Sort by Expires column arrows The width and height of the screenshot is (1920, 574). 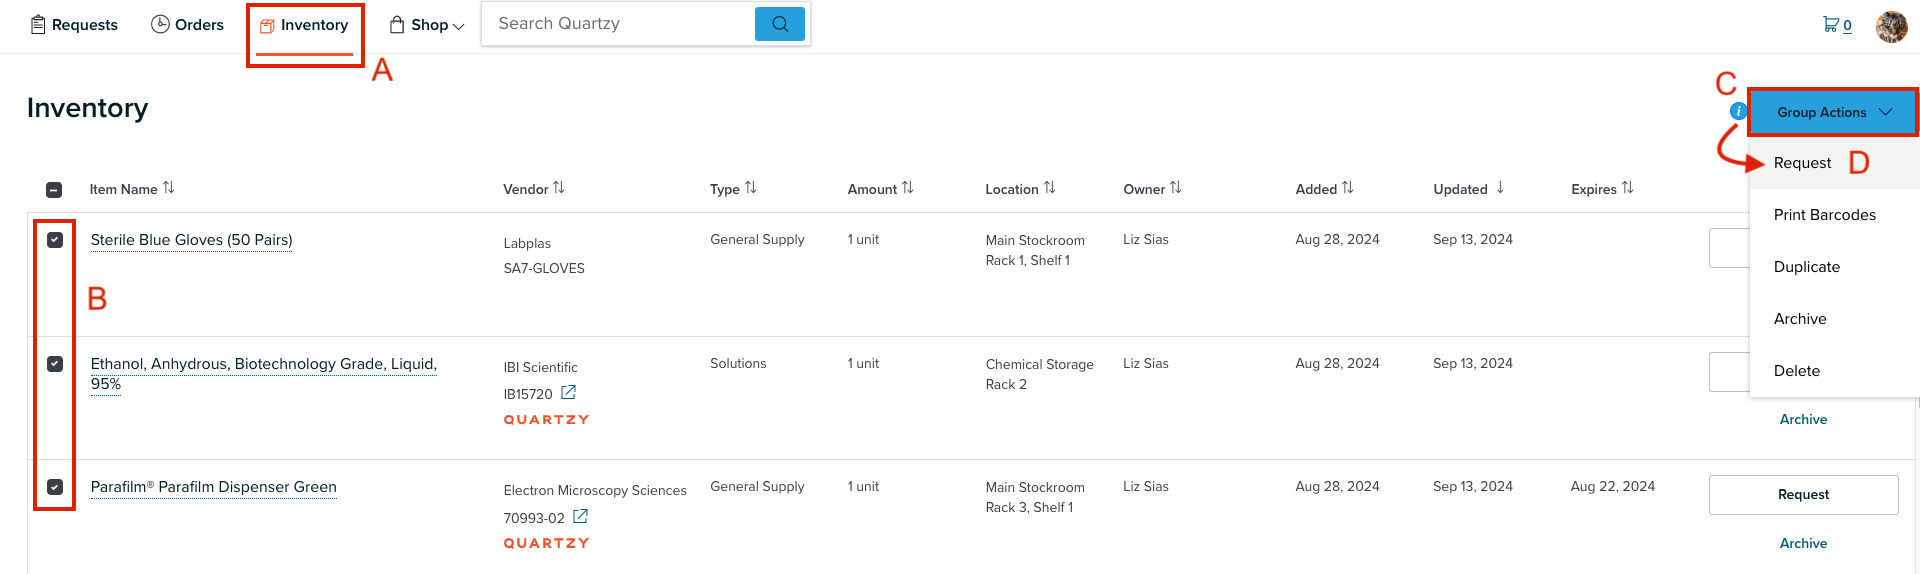1628,188
